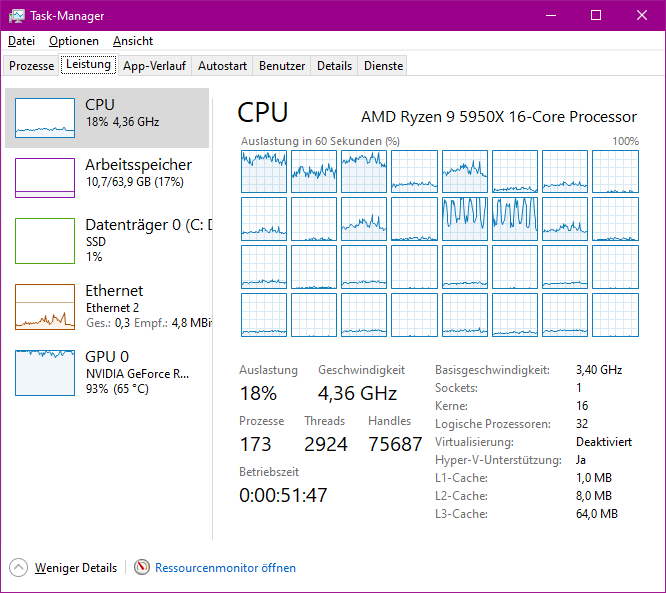This screenshot has height=593, width=666.
Task: Open the Ansicht menu
Action: (133, 41)
